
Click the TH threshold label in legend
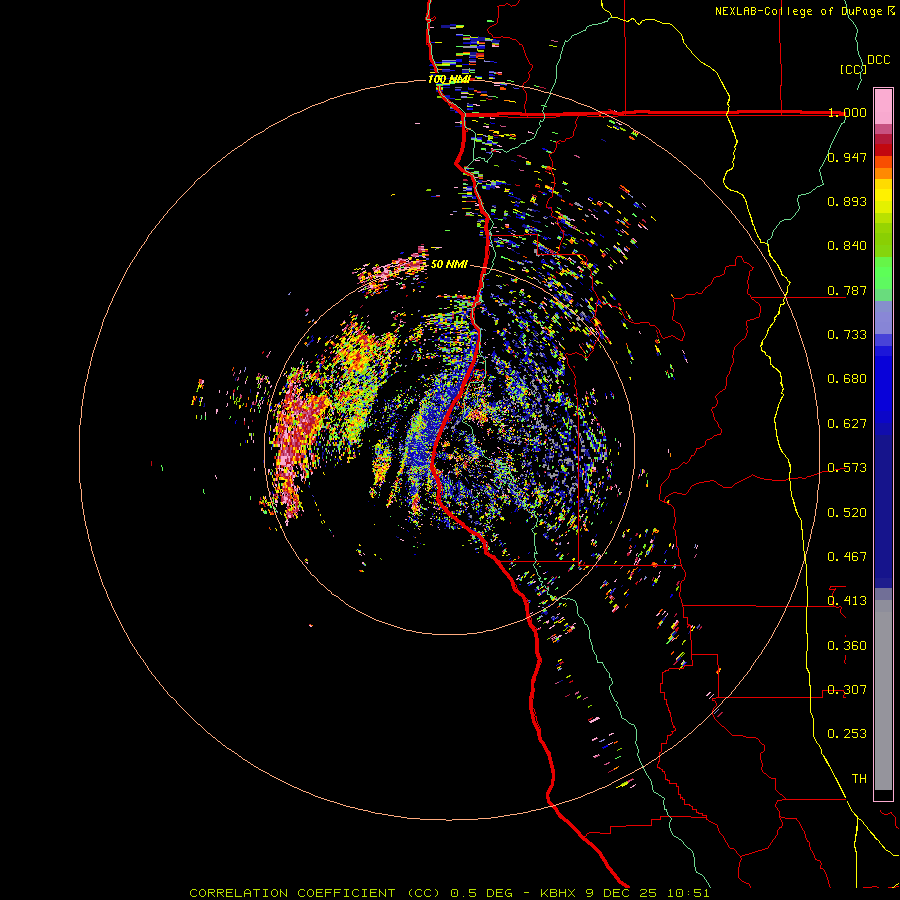859,779
